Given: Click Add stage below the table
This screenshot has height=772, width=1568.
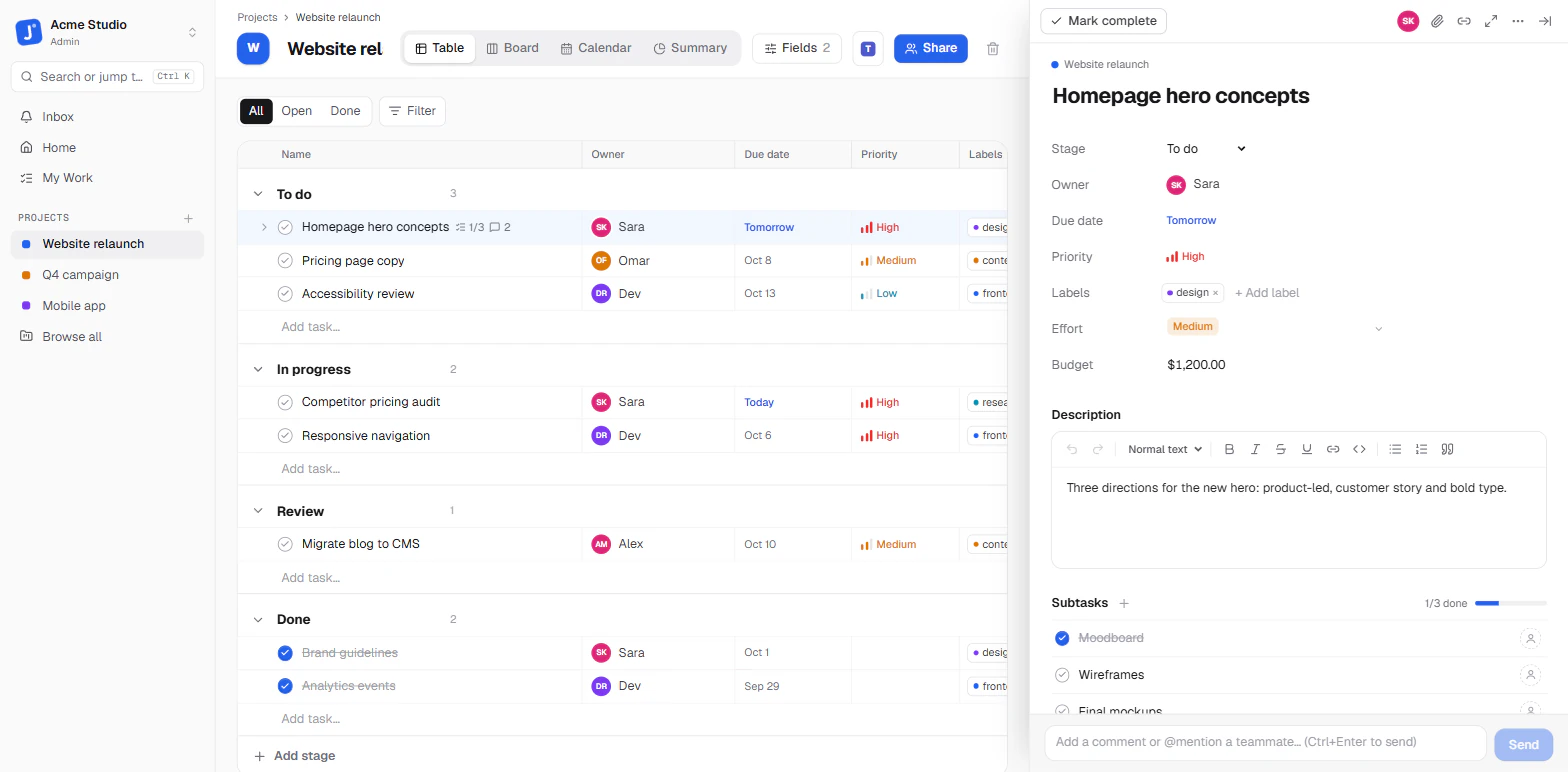Looking at the screenshot, I should tap(295, 756).
